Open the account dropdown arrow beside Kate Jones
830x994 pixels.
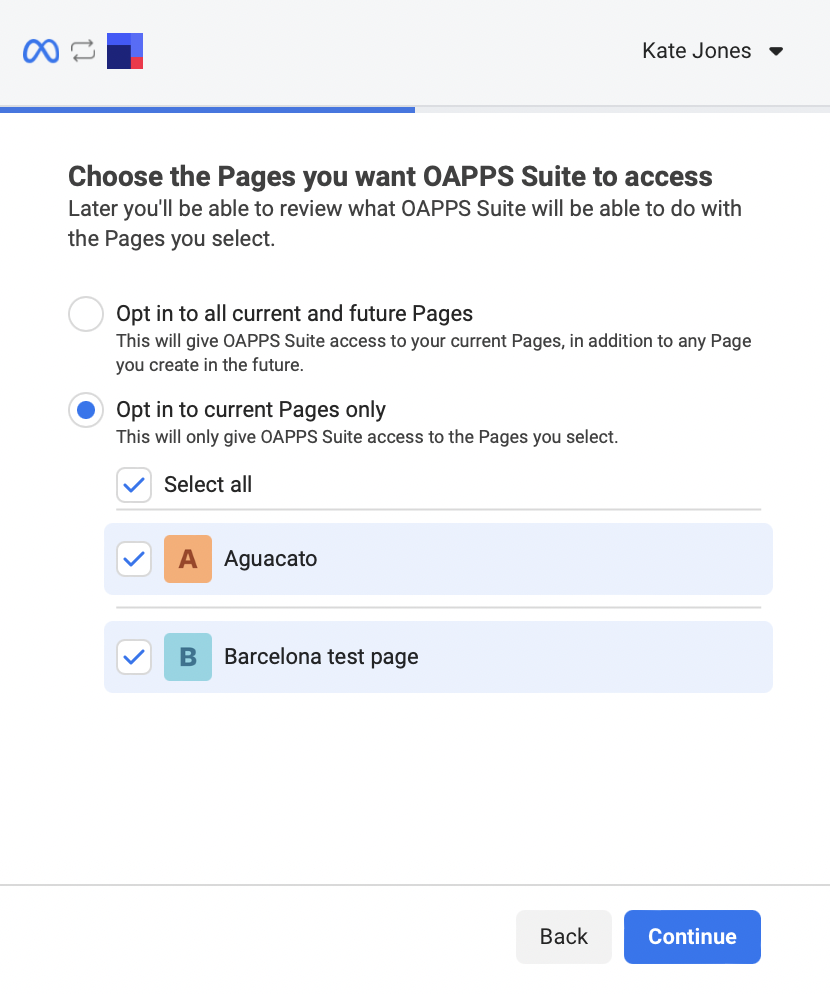click(776, 51)
